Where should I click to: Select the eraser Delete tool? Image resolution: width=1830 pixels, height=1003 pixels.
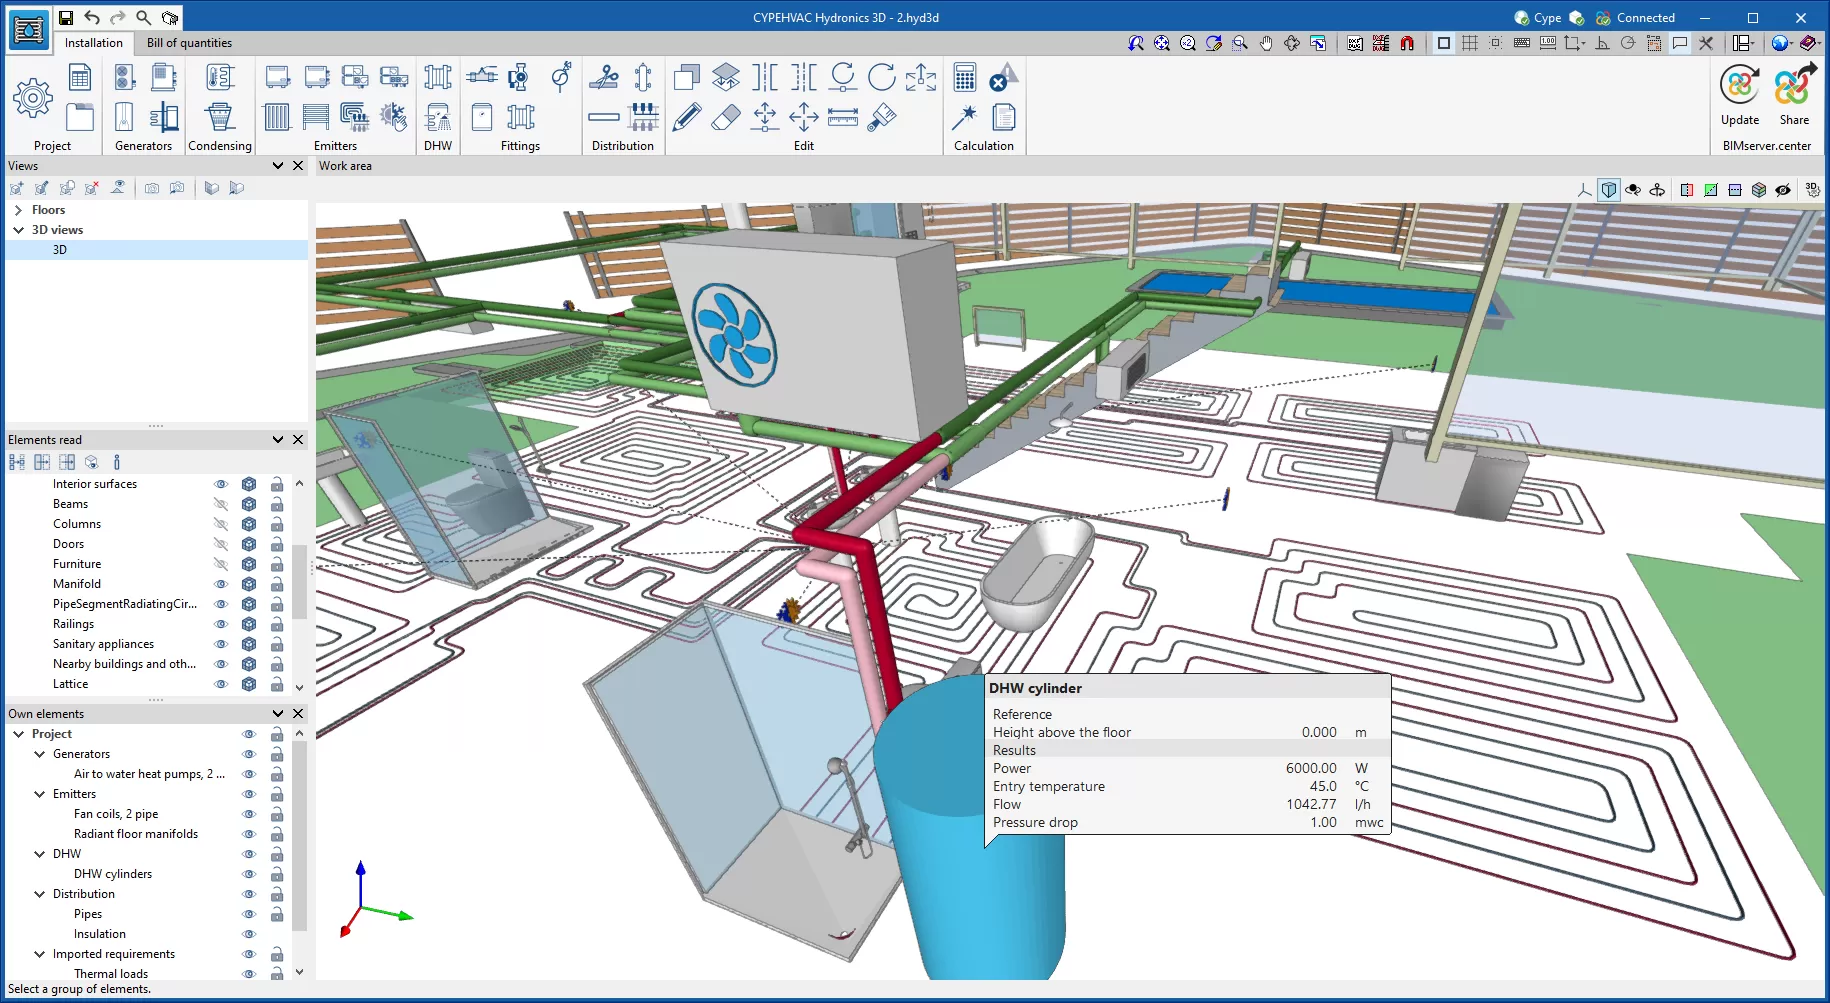(x=726, y=117)
